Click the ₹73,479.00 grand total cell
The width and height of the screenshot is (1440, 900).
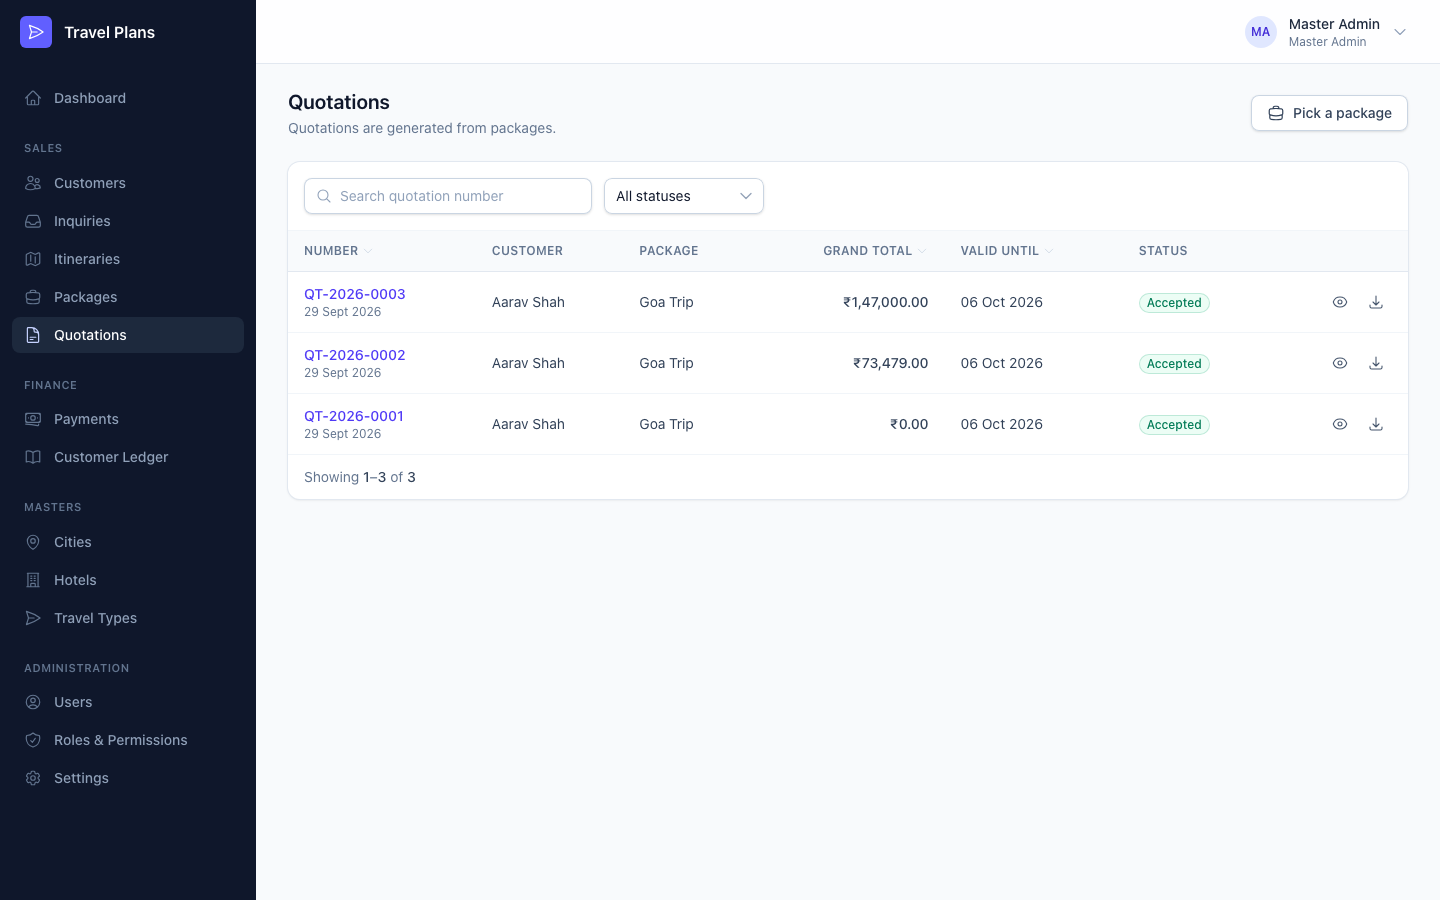coord(891,363)
